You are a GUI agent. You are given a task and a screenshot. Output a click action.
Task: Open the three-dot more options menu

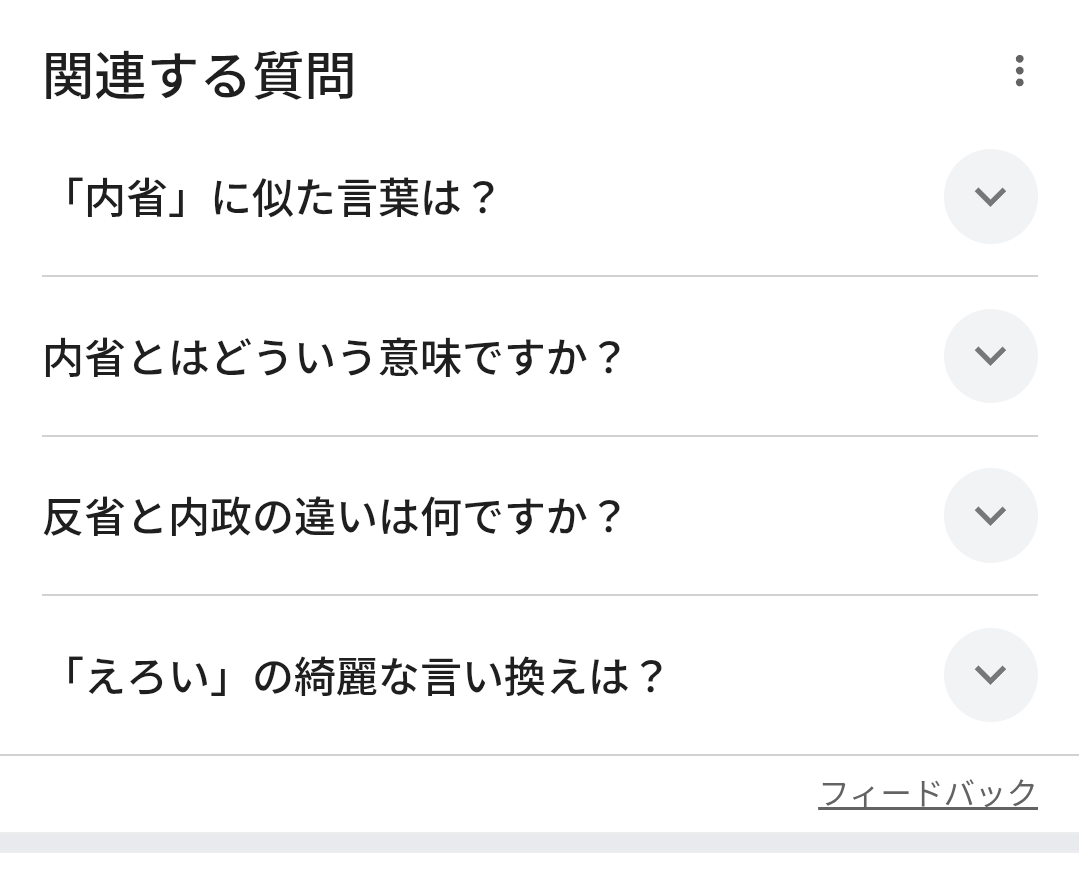(x=1019, y=71)
